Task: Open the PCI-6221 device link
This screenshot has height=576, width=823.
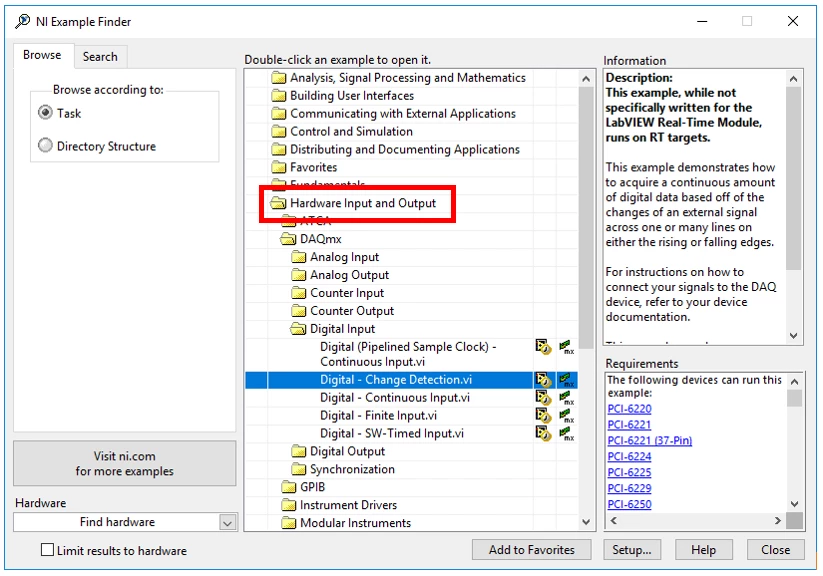Action: pyautogui.click(x=629, y=425)
